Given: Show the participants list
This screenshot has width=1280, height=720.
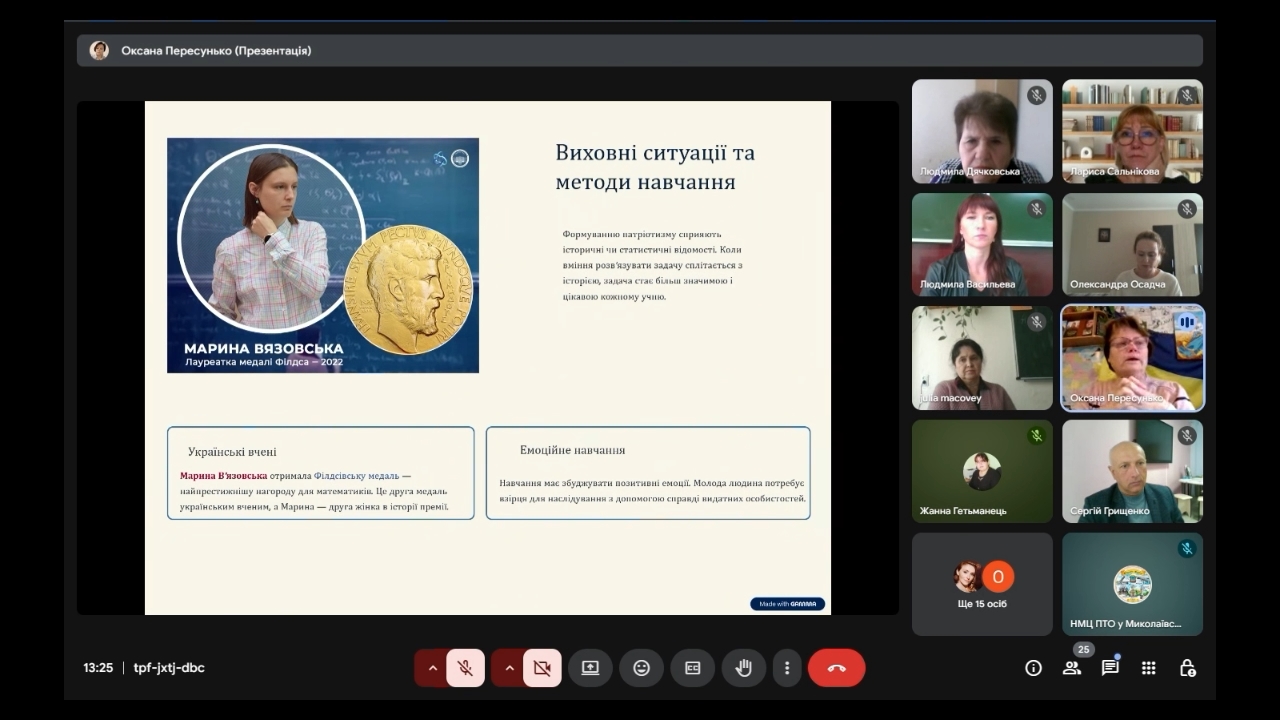Looking at the screenshot, I should pyautogui.click(x=1071, y=668).
